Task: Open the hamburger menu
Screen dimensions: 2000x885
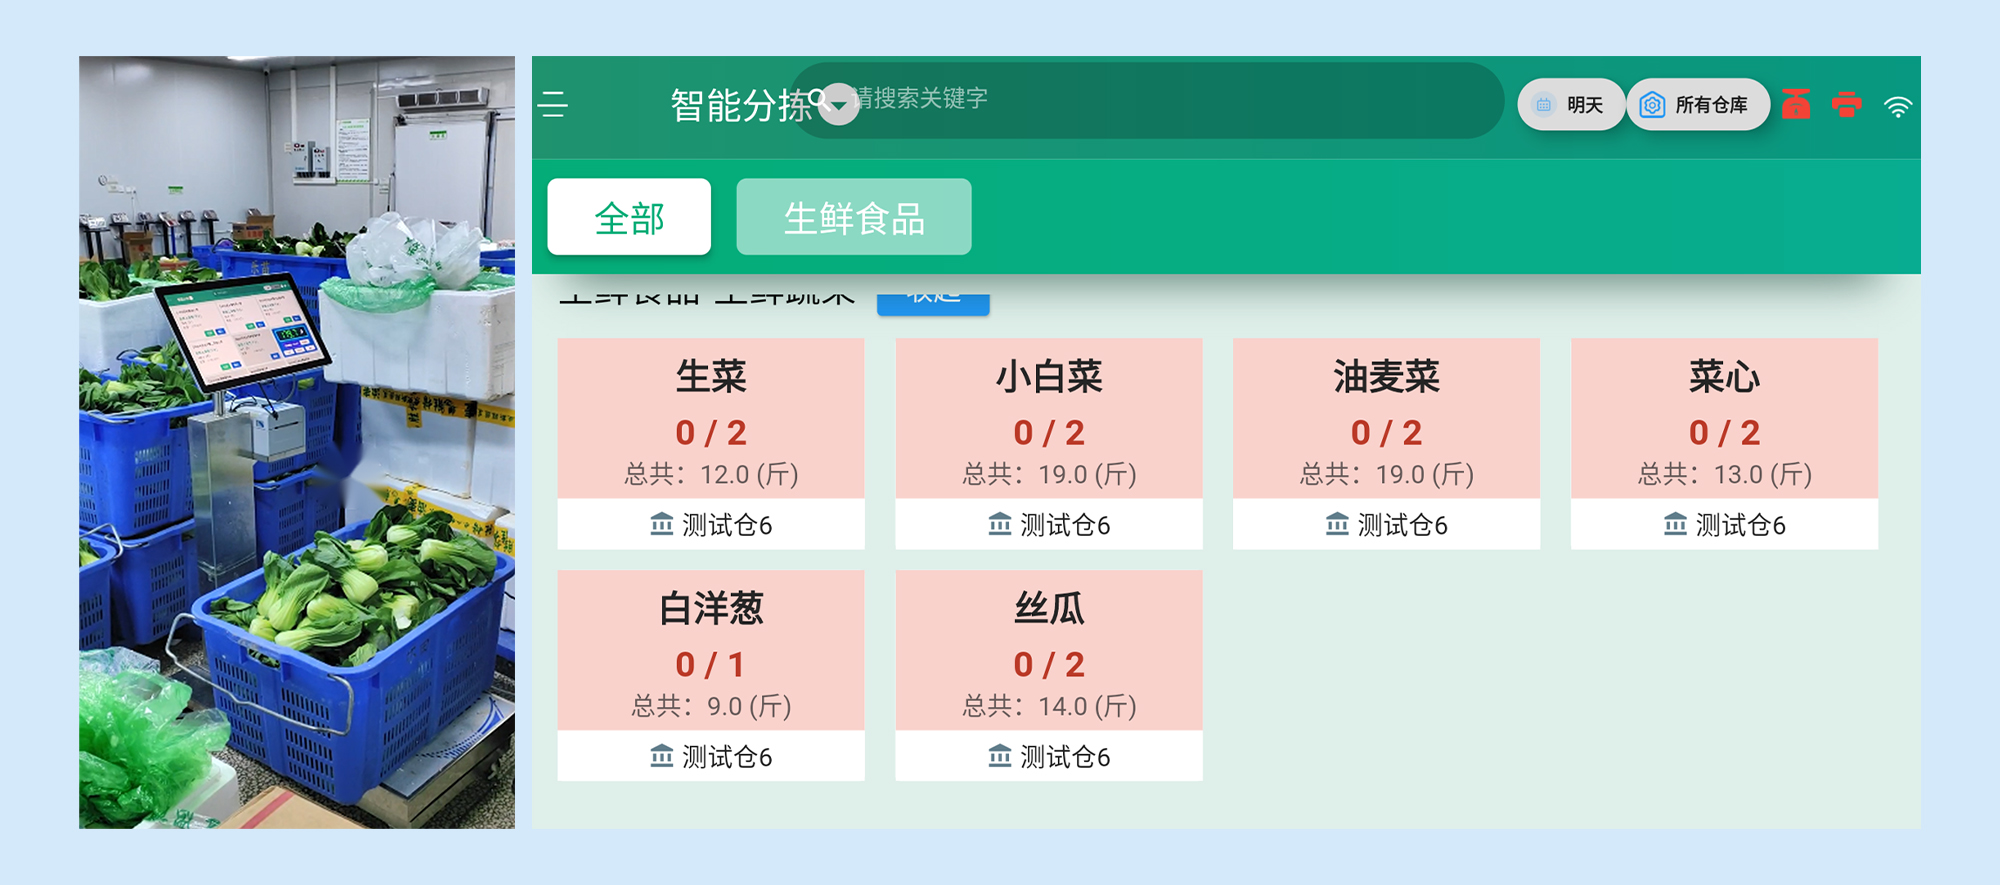Action: pyautogui.click(x=553, y=105)
